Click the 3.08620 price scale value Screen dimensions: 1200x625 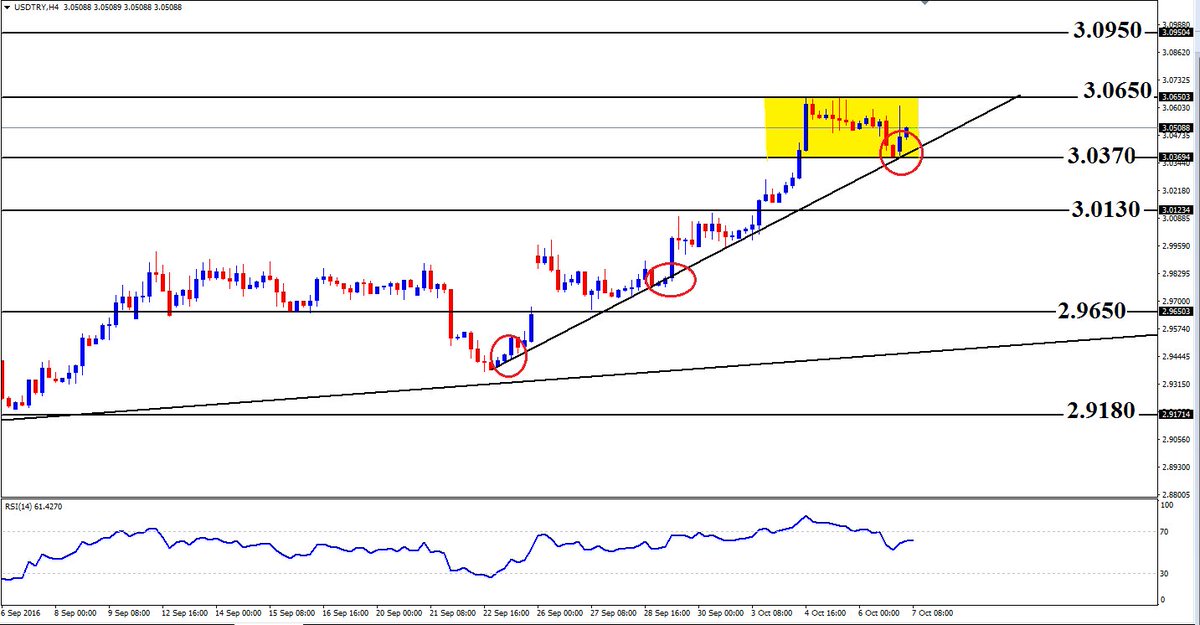[x=1176, y=51]
